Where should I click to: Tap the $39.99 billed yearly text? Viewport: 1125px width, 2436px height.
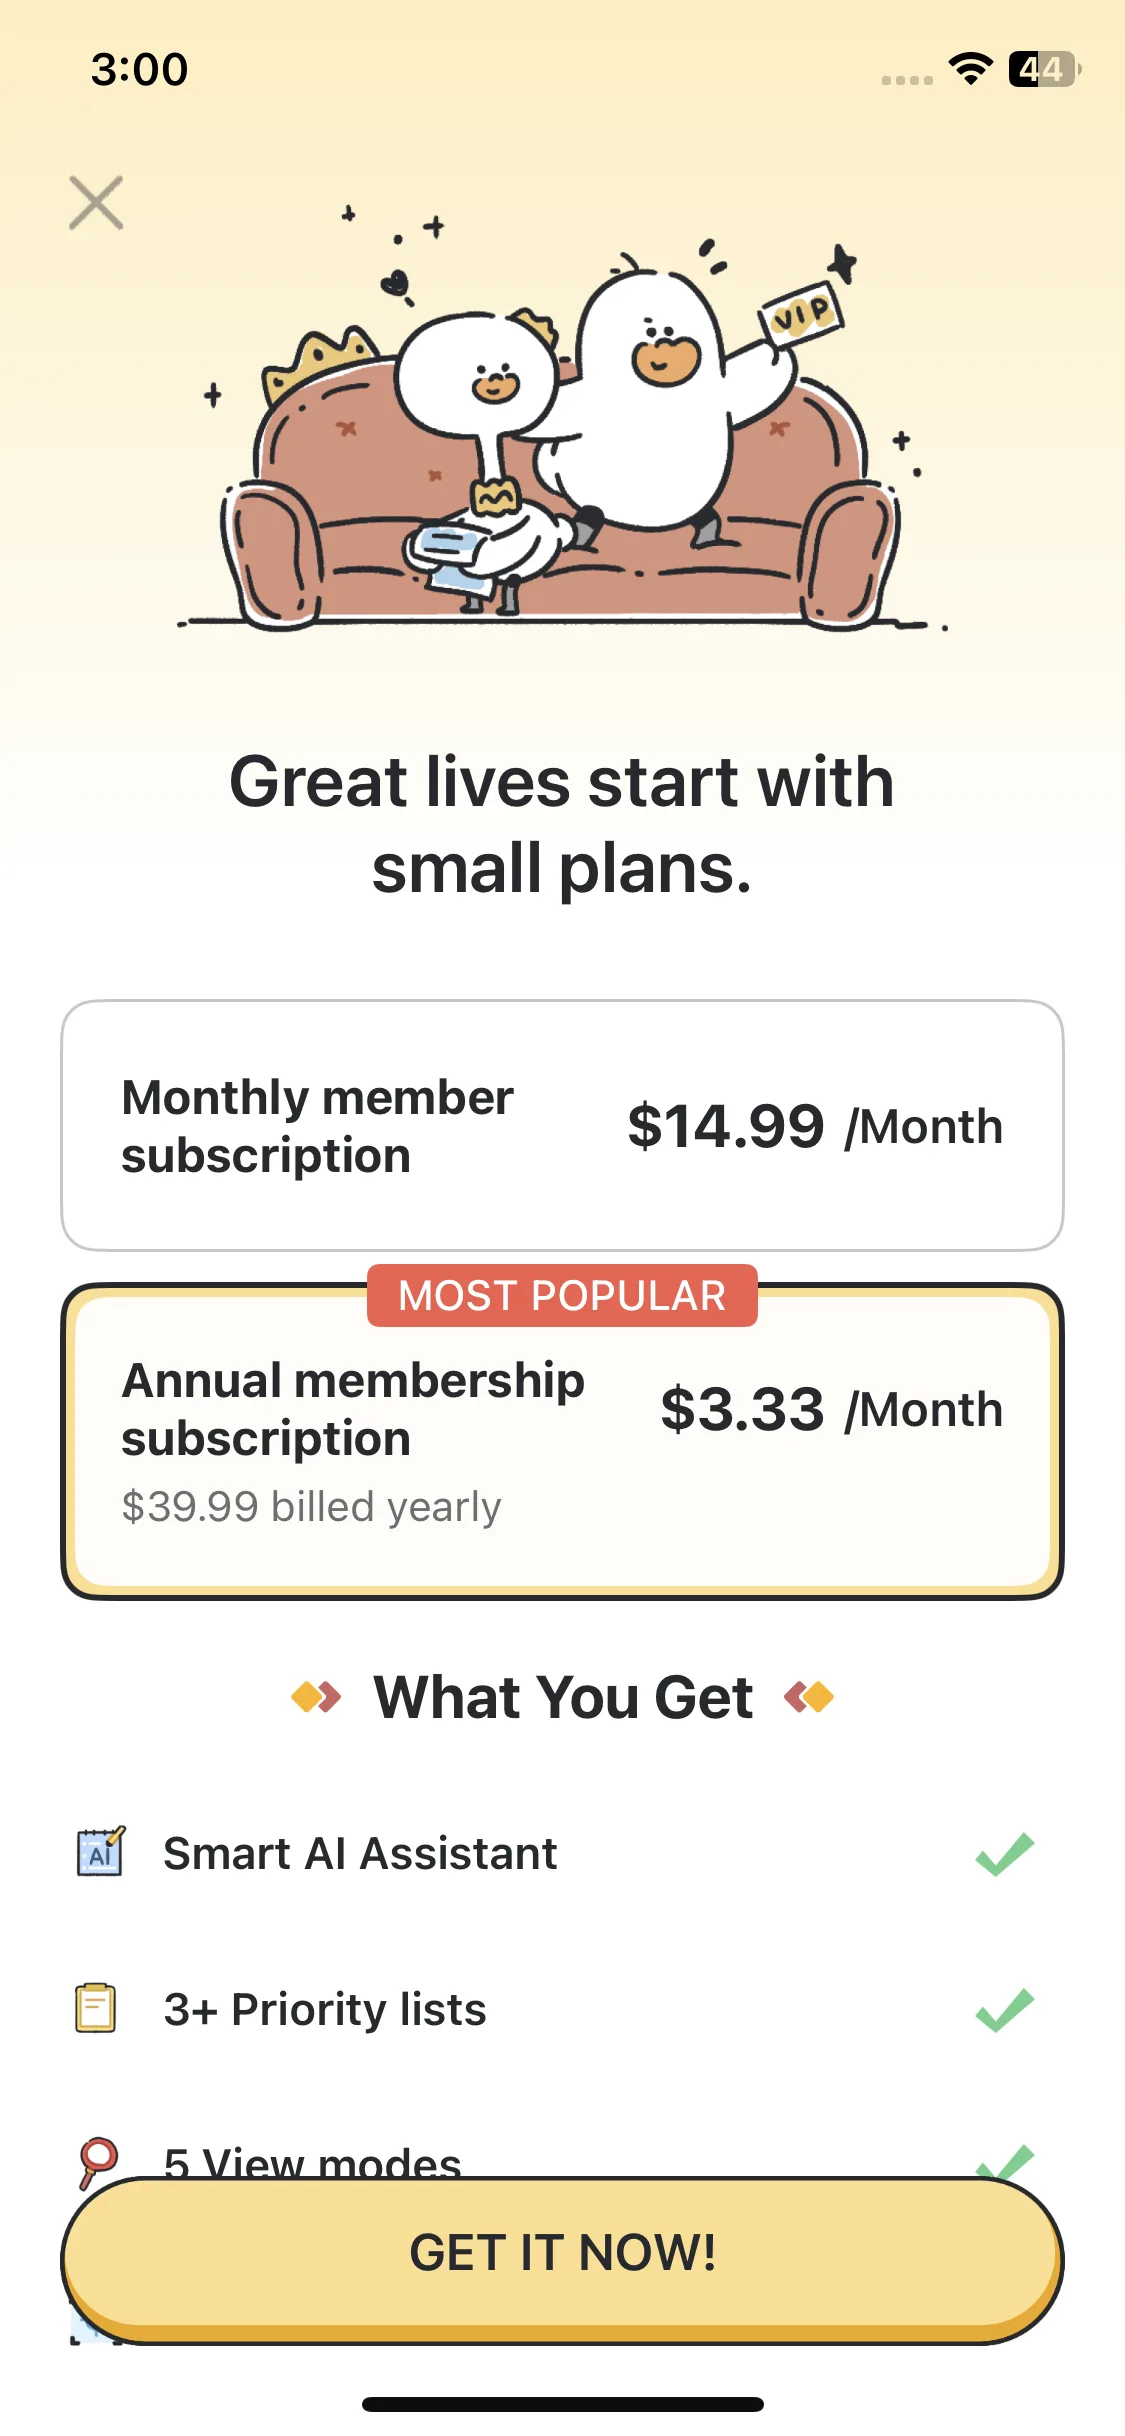point(311,1507)
